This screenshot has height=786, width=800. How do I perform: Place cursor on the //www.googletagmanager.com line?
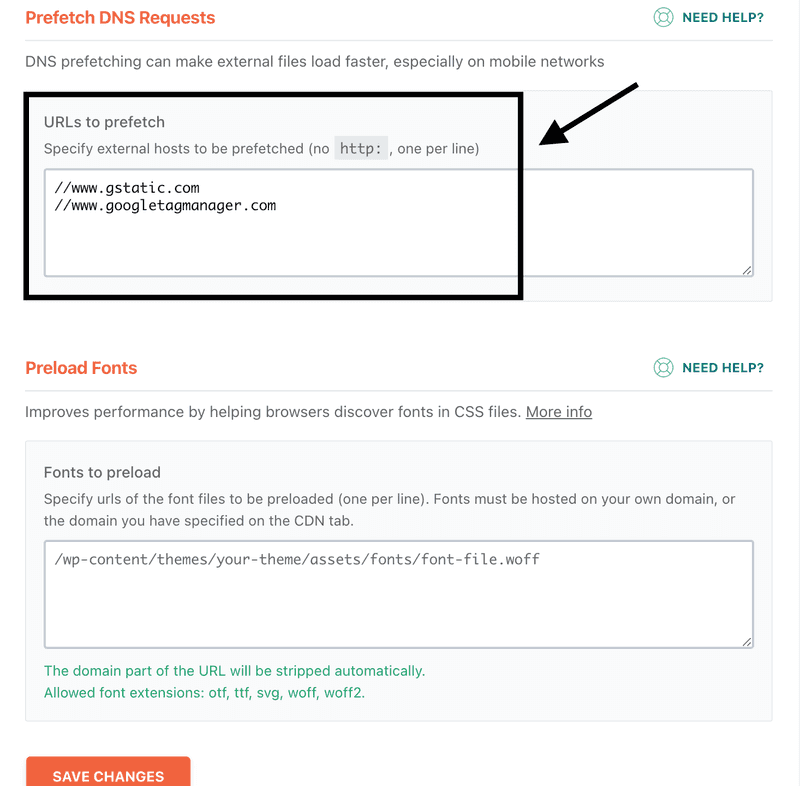(x=165, y=206)
